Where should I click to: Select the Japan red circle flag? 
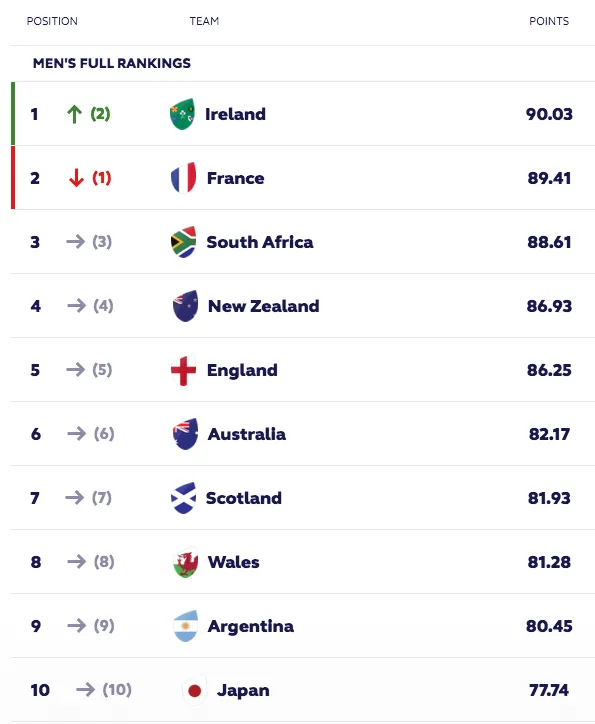pos(194,690)
